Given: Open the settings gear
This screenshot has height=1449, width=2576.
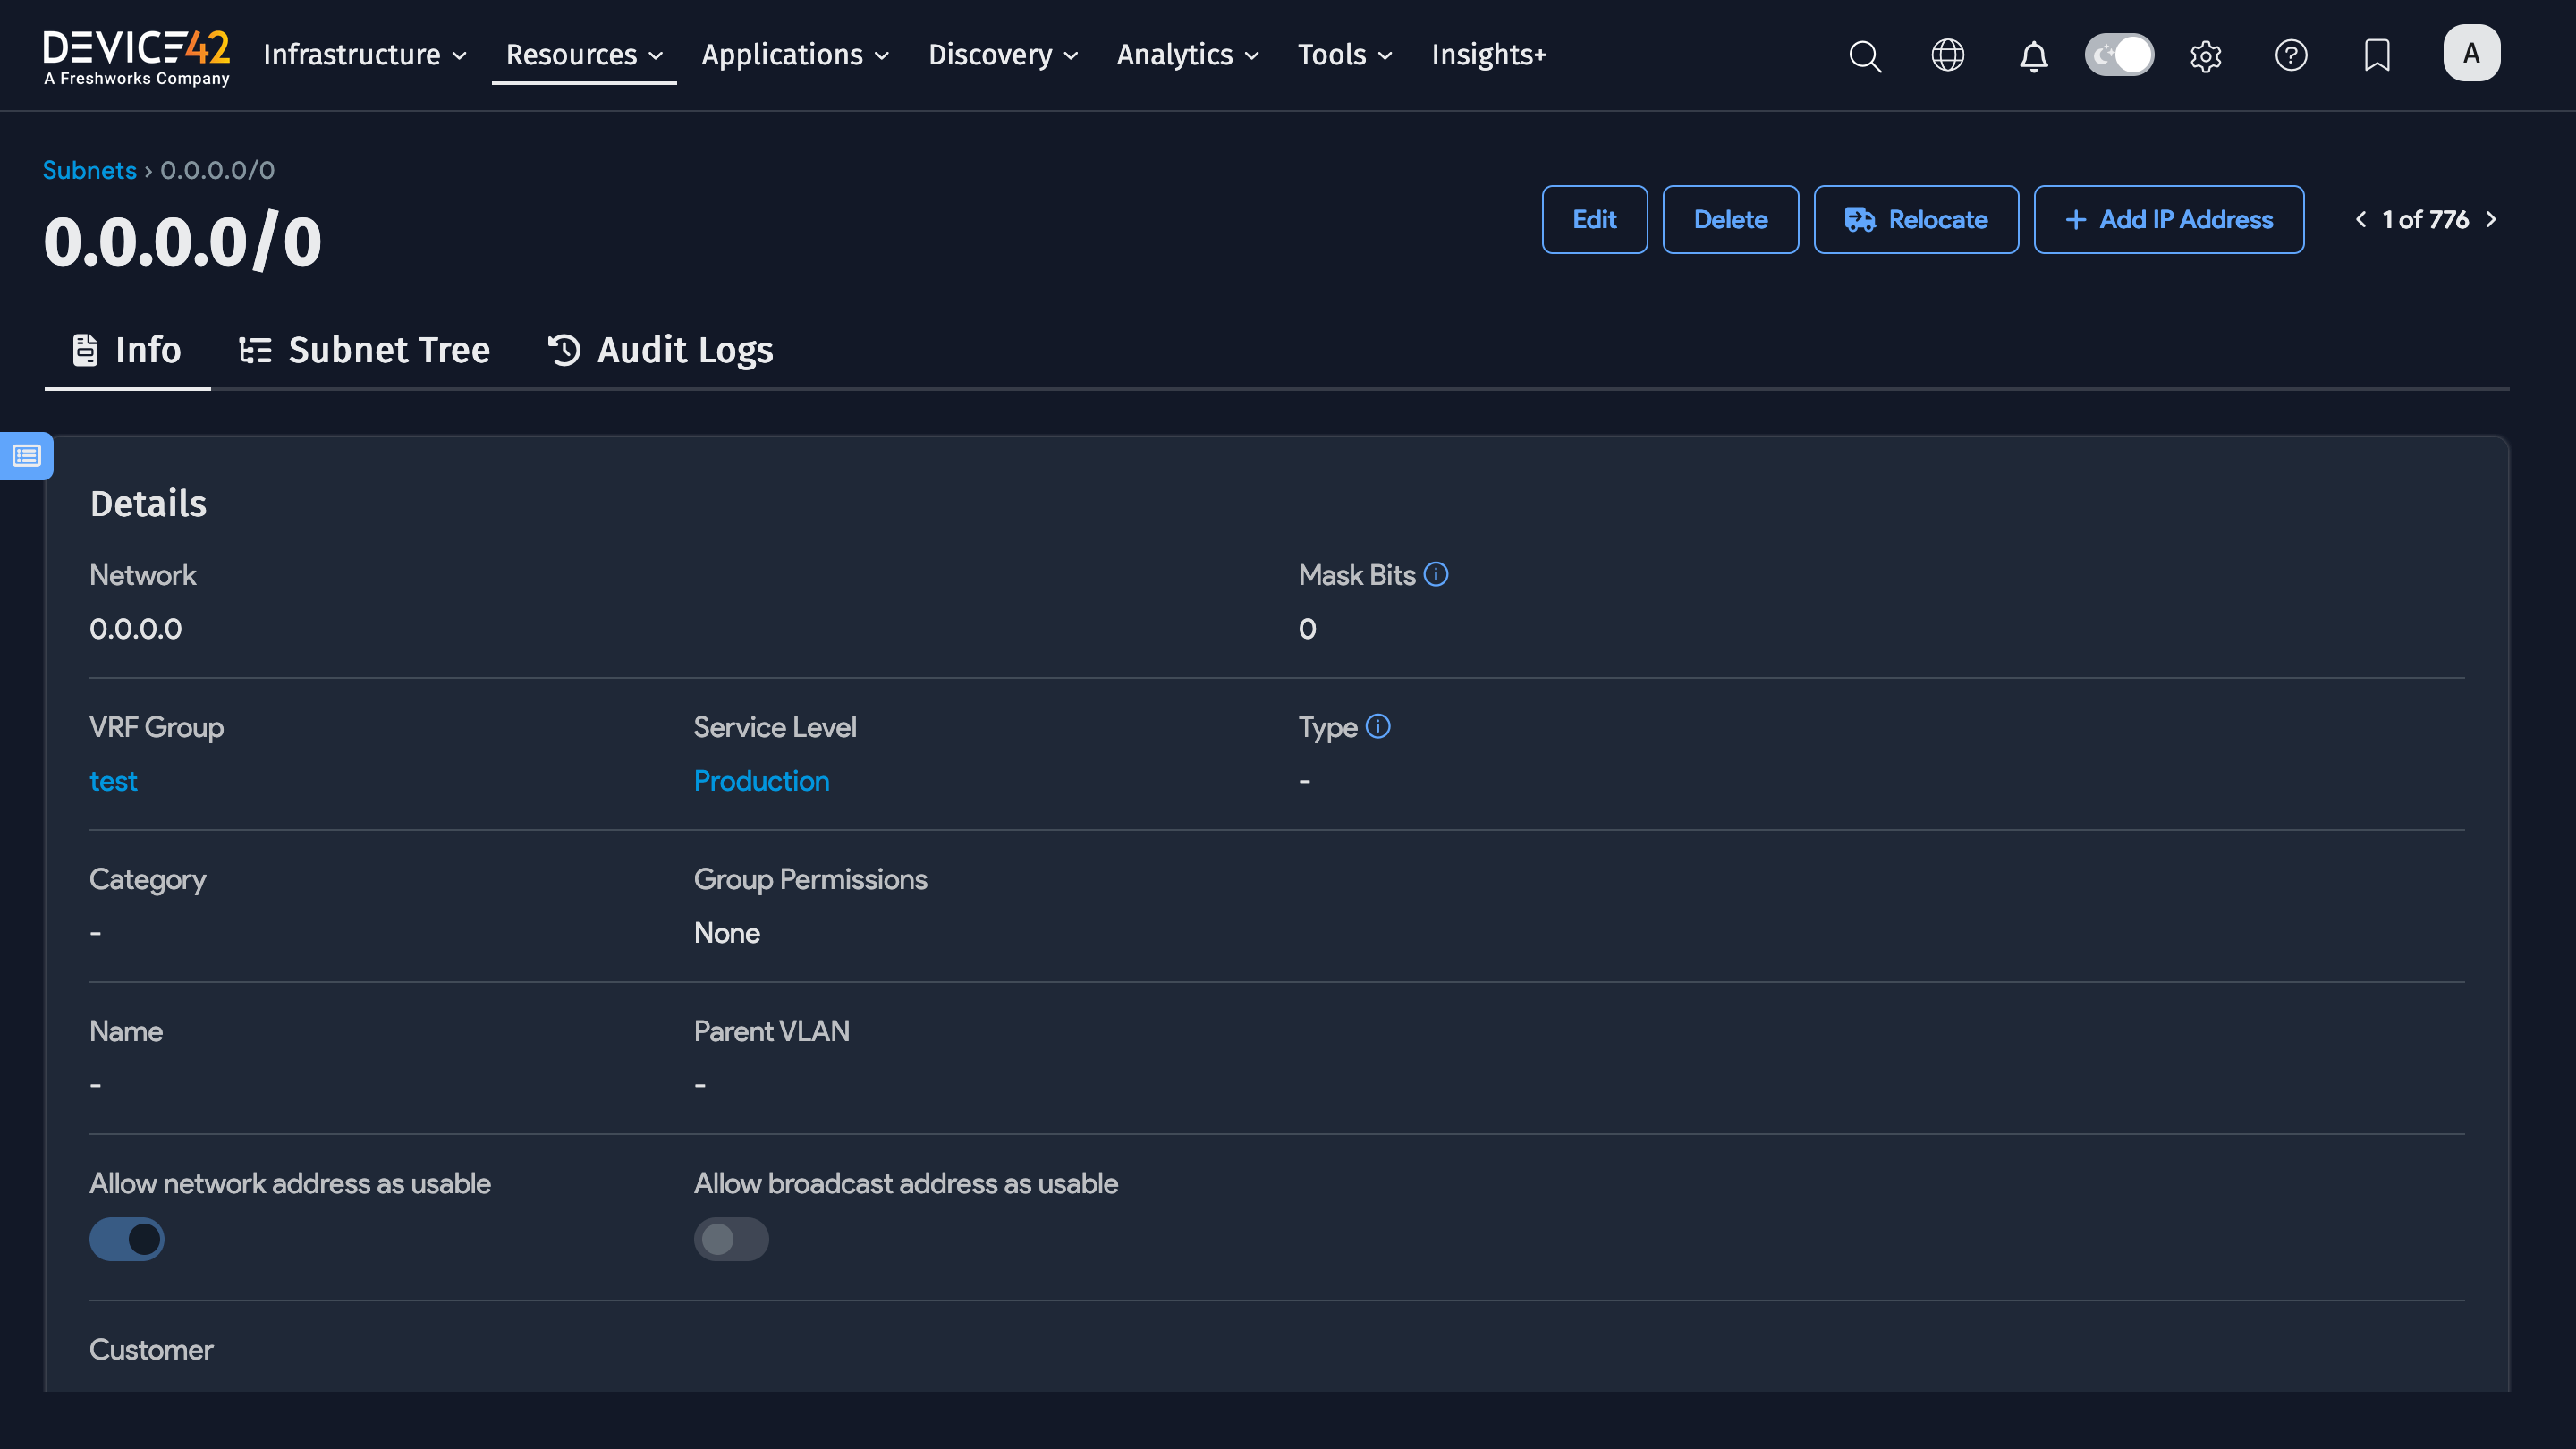Looking at the screenshot, I should 2206,56.
